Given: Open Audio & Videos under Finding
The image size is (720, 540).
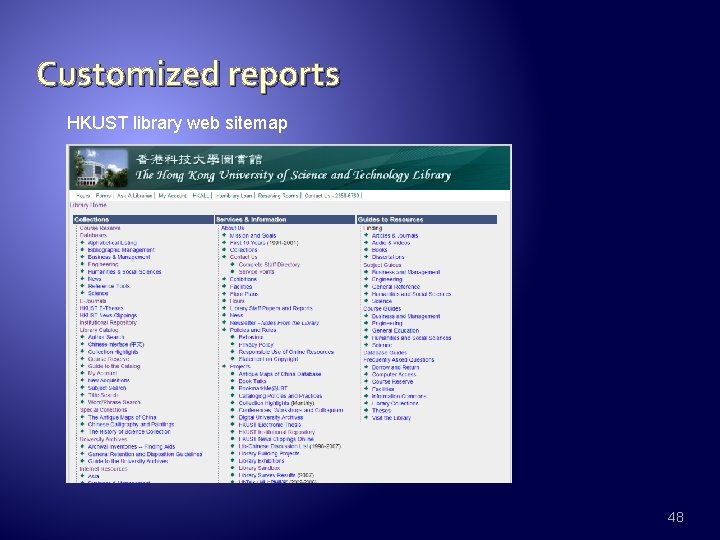Looking at the screenshot, I should click(x=391, y=243).
